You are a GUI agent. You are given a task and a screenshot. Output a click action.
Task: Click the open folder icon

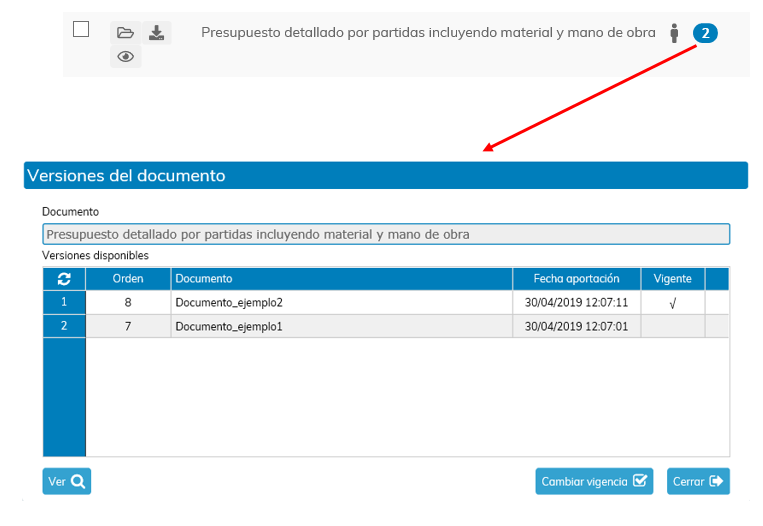[125, 33]
